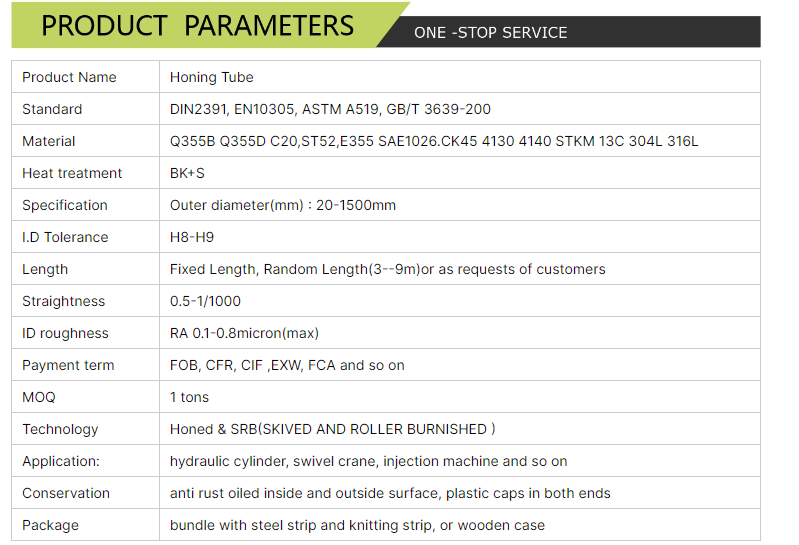799x545 pixels.
Task: Click the PRODUCT PARAMETERS heading
Action: click(197, 26)
